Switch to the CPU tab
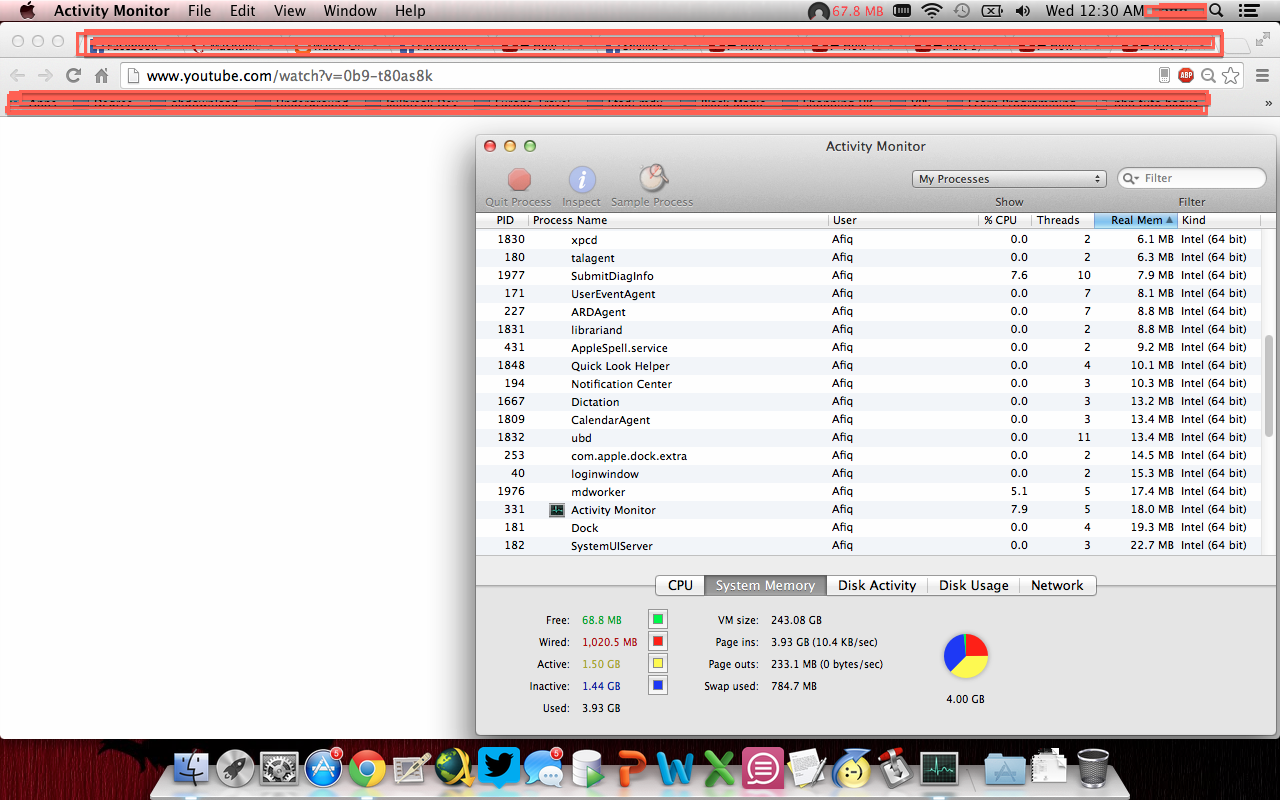1280x800 pixels. (x=680, y=585)
